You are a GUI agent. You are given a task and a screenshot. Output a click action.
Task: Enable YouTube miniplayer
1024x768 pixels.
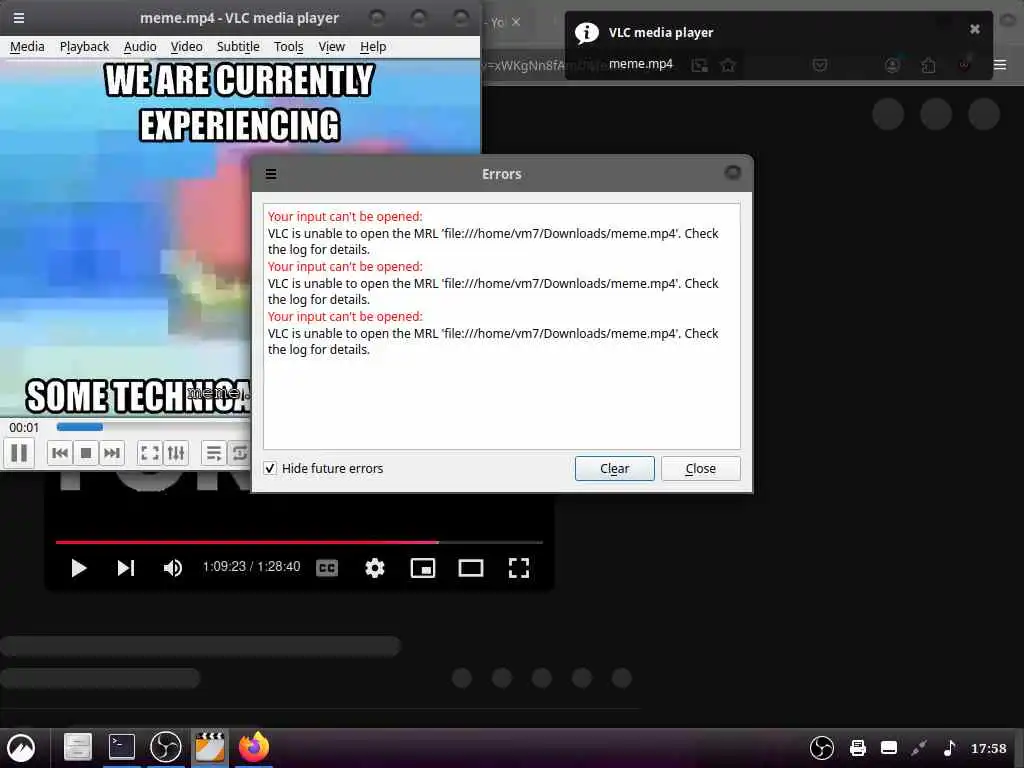point(423,568)
